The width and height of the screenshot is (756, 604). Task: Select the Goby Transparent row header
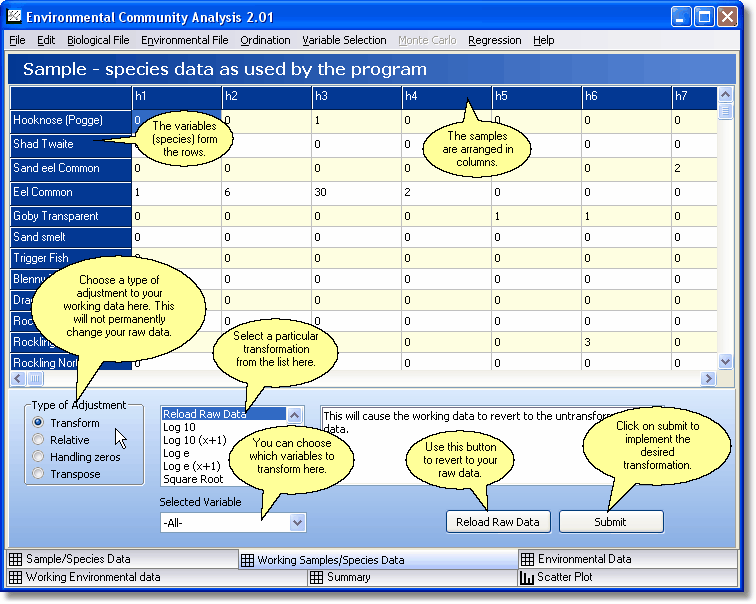pos(71,216)
